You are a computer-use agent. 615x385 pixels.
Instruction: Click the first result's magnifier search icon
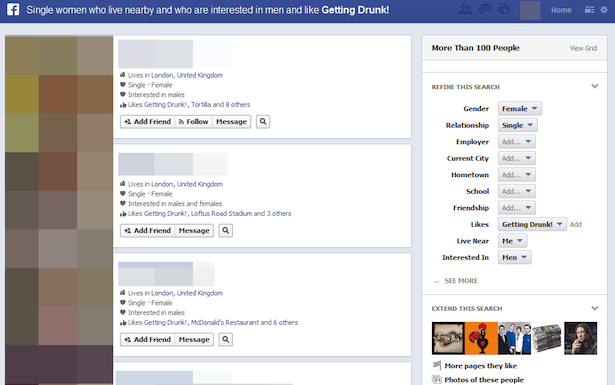click(263, 122)
